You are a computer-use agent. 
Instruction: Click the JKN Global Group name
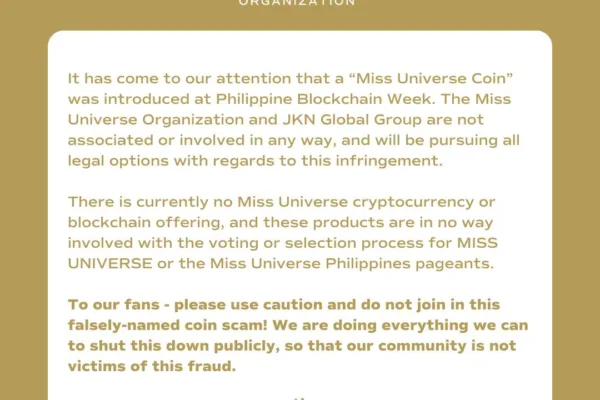click(x=352, y=119)
